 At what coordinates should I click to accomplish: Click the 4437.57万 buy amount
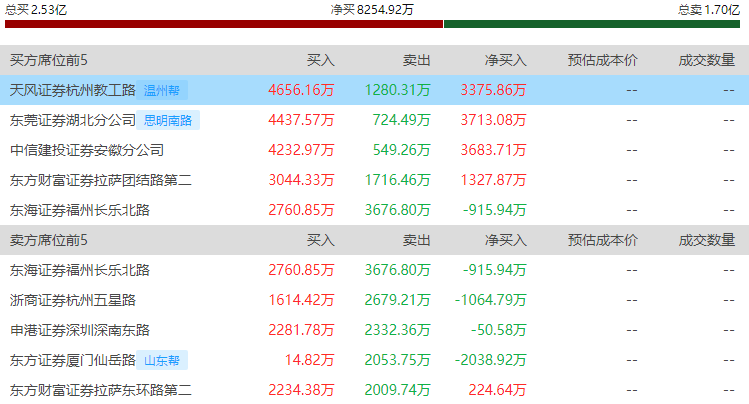coord(301,120)
